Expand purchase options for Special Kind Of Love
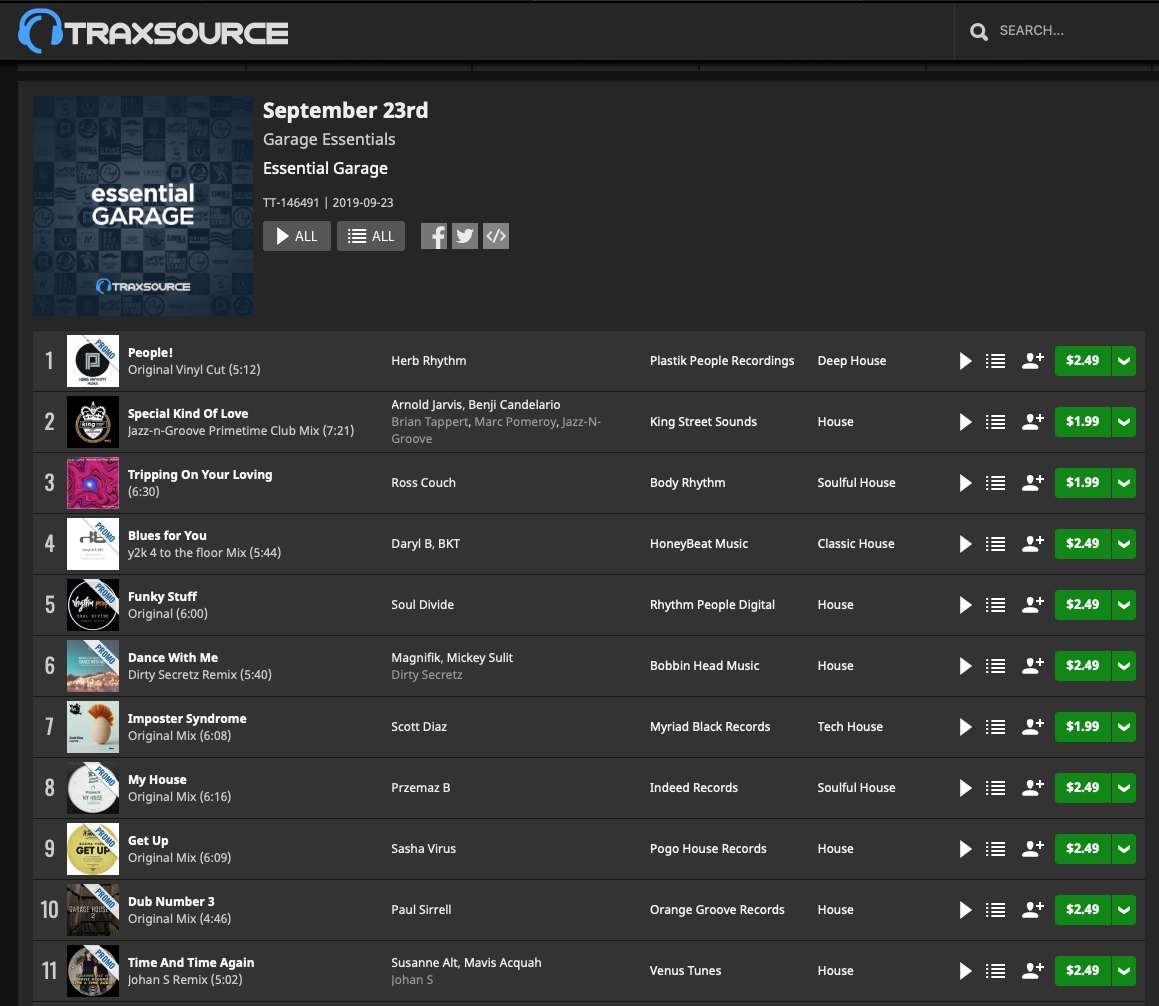The image size is (1159, 1006). click(x=1124, y=422)
